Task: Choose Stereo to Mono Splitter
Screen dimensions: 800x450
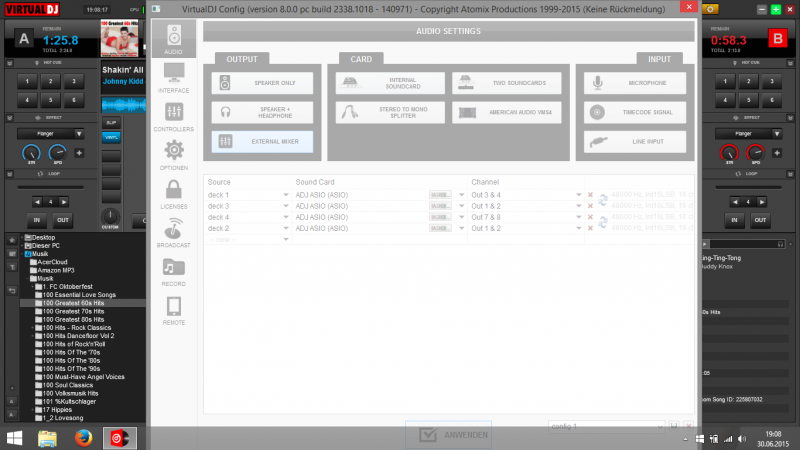Action: [x=390, y=112]
